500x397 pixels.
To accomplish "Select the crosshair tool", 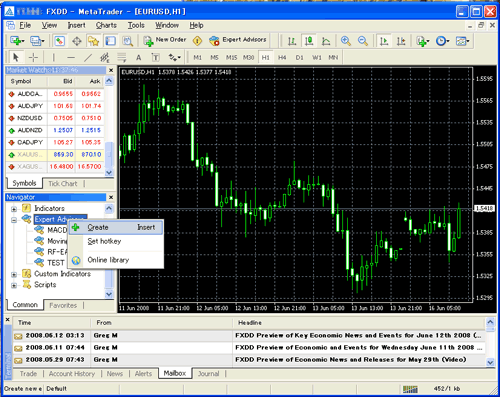I will click(33, 58).
